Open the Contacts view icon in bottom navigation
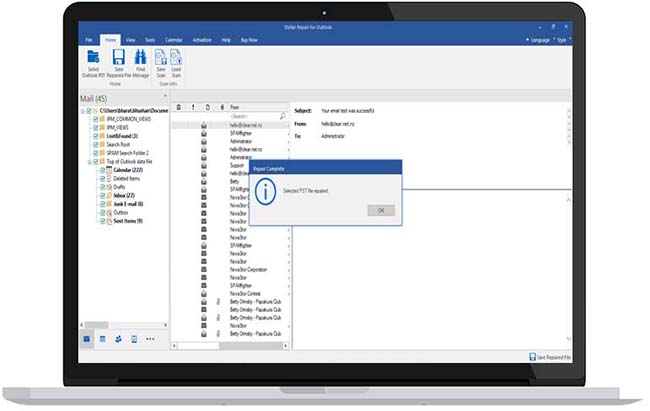650x411 pixels. (118, 339)
